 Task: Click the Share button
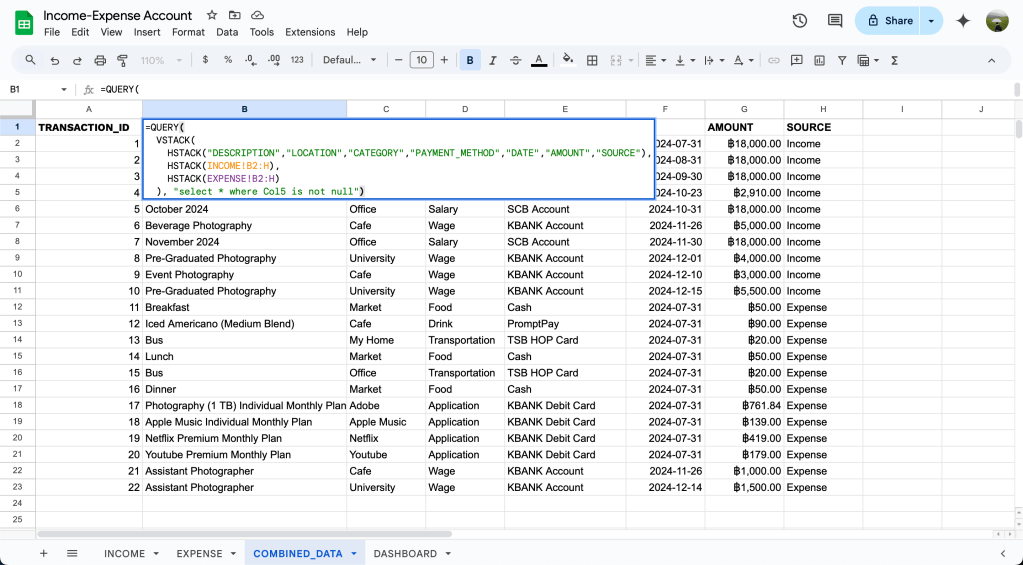point(888,20)
